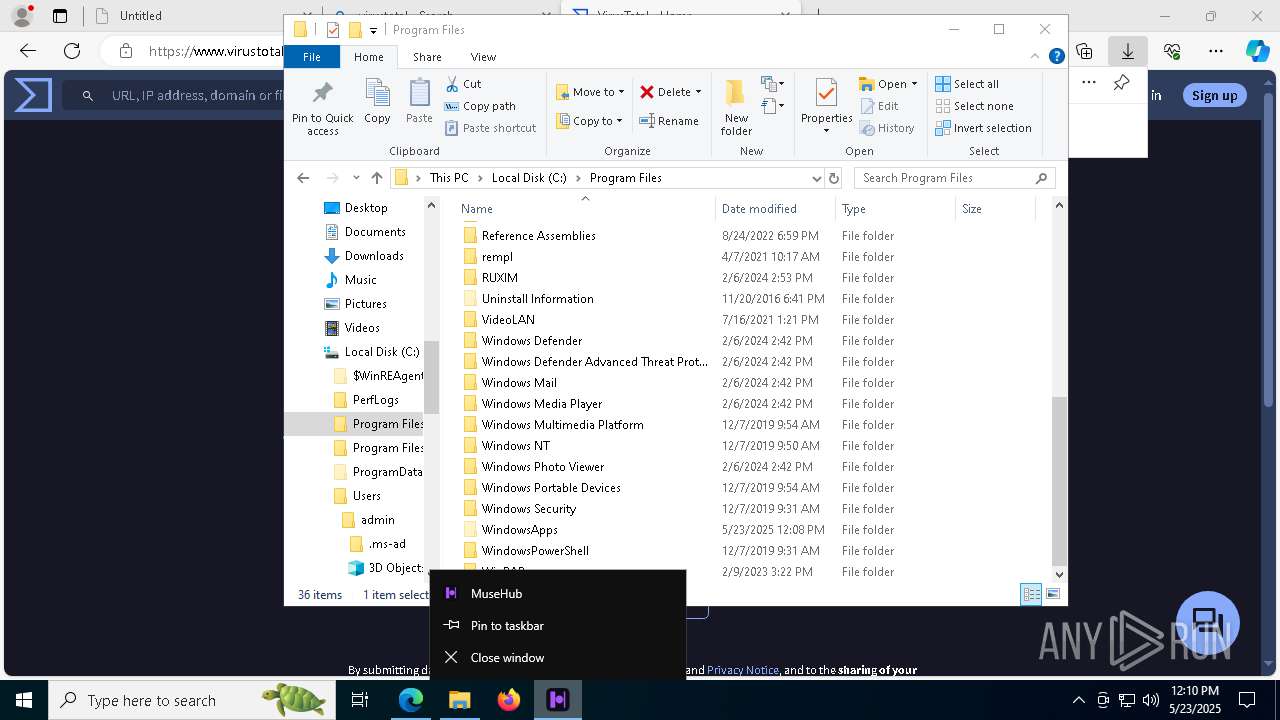
Task: Open the Delete dropdown arrow
Action: [698, 92]
